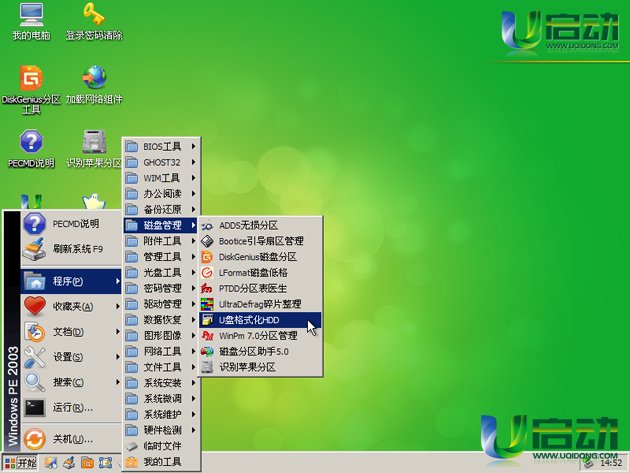
Task: Click the 开始 start button
Action: (x=20, y=463)
